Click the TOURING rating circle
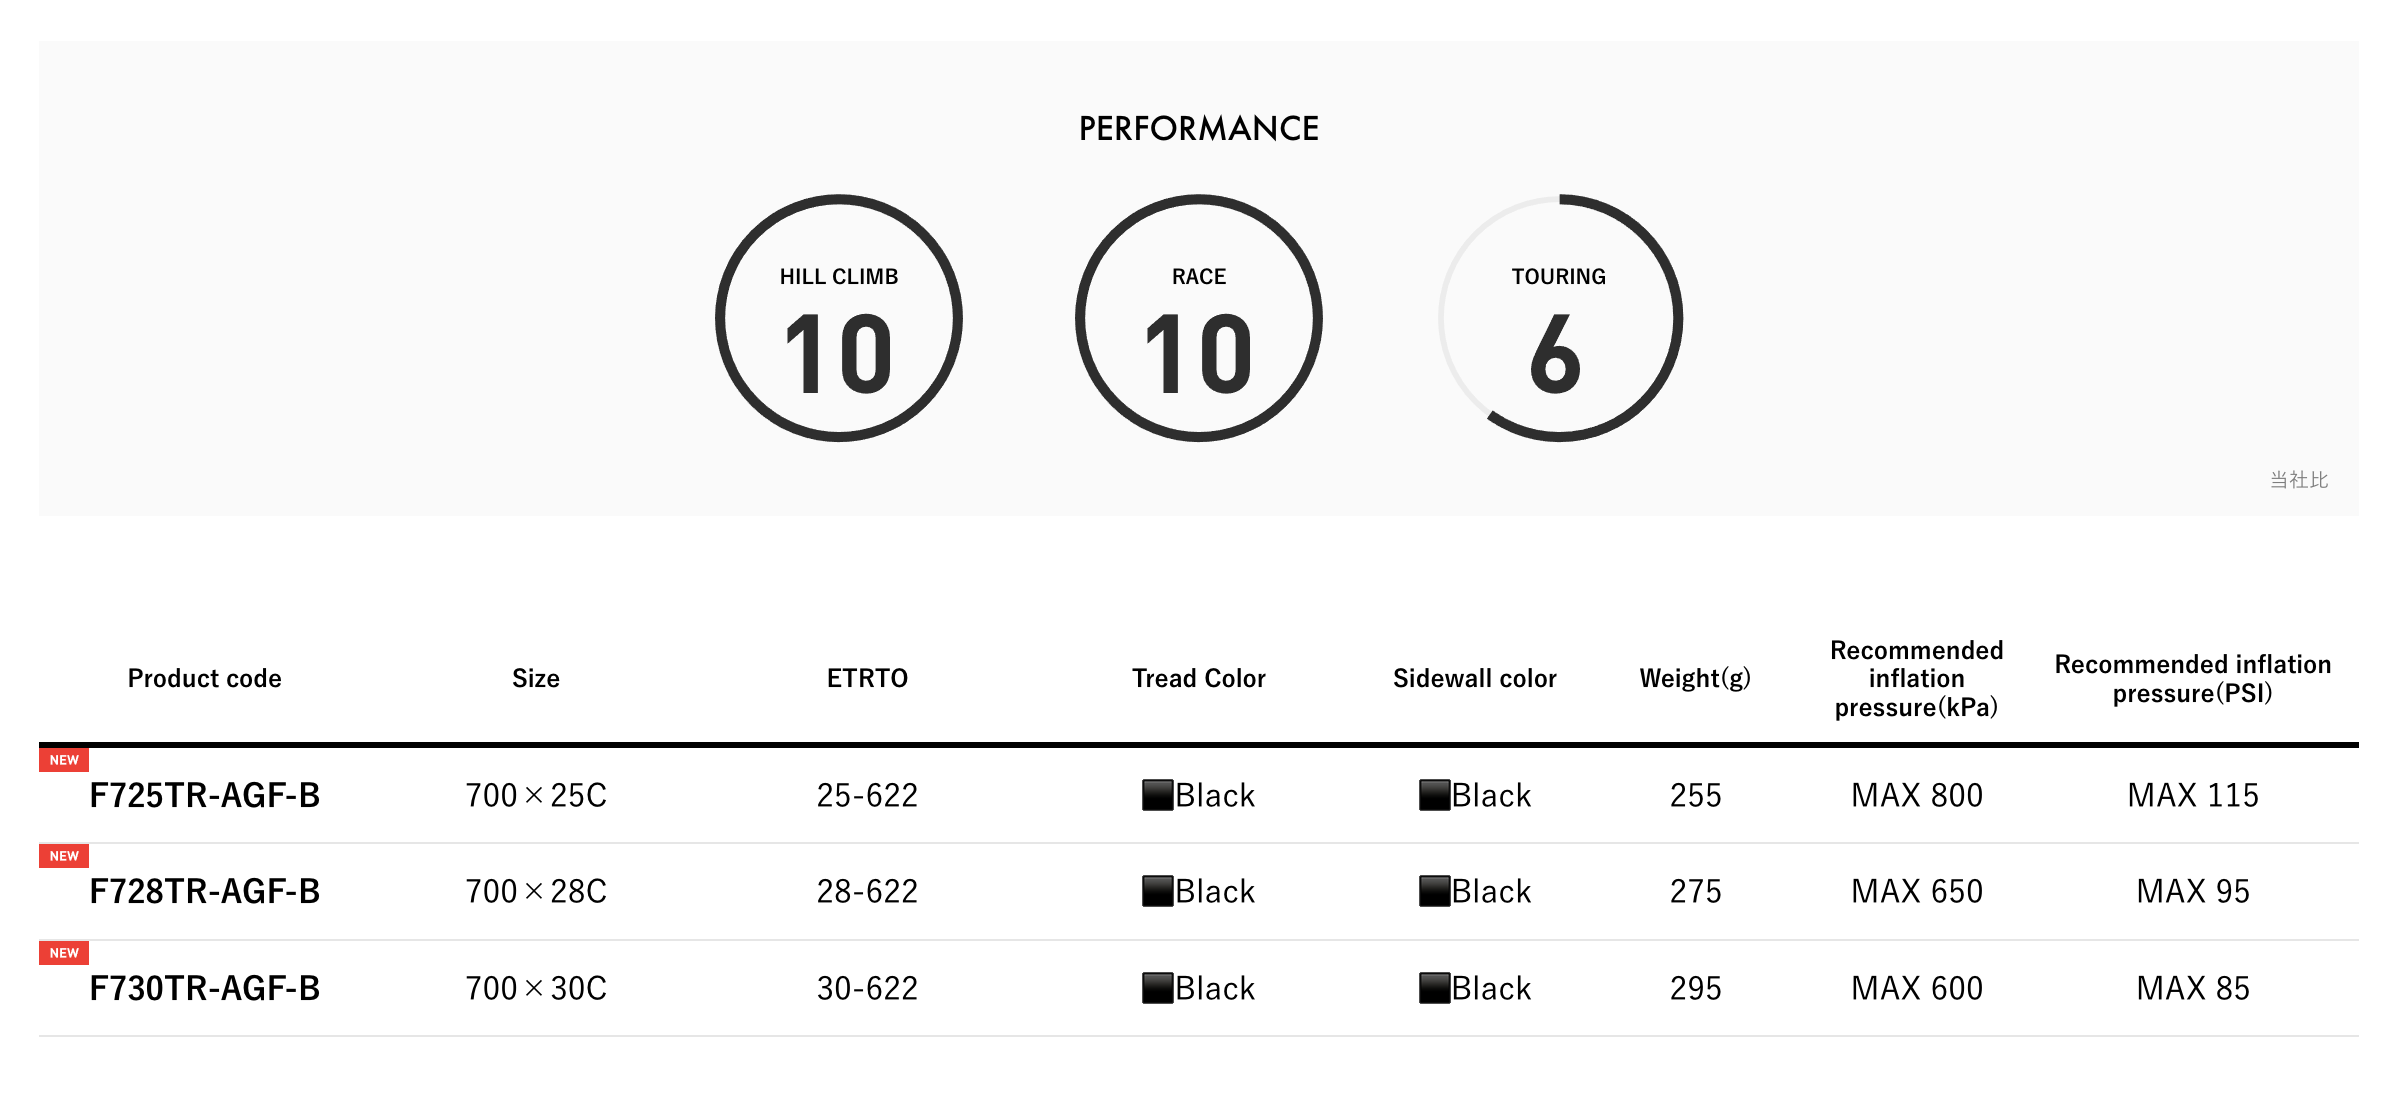The image size is (2392, 1108). point(1559,318)
